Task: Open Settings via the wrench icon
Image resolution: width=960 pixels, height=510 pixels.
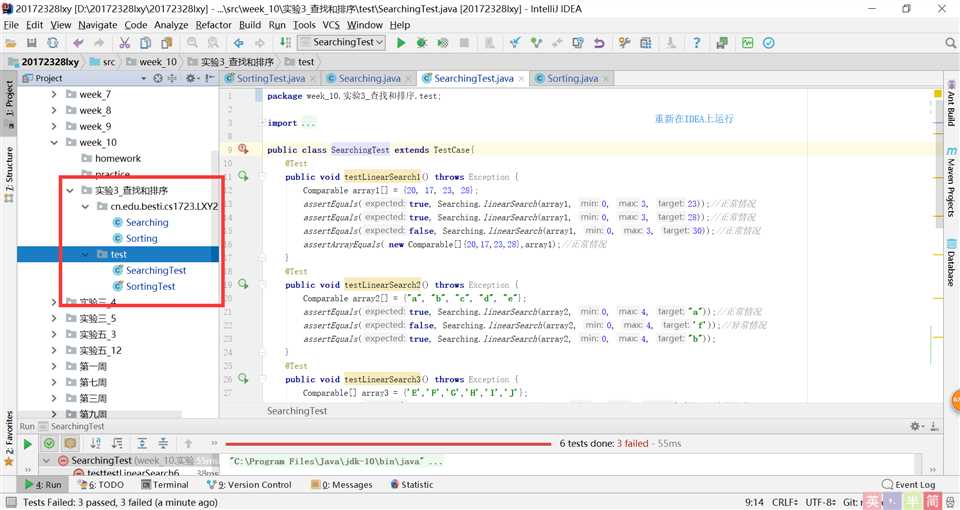Action: pos(624,43)
